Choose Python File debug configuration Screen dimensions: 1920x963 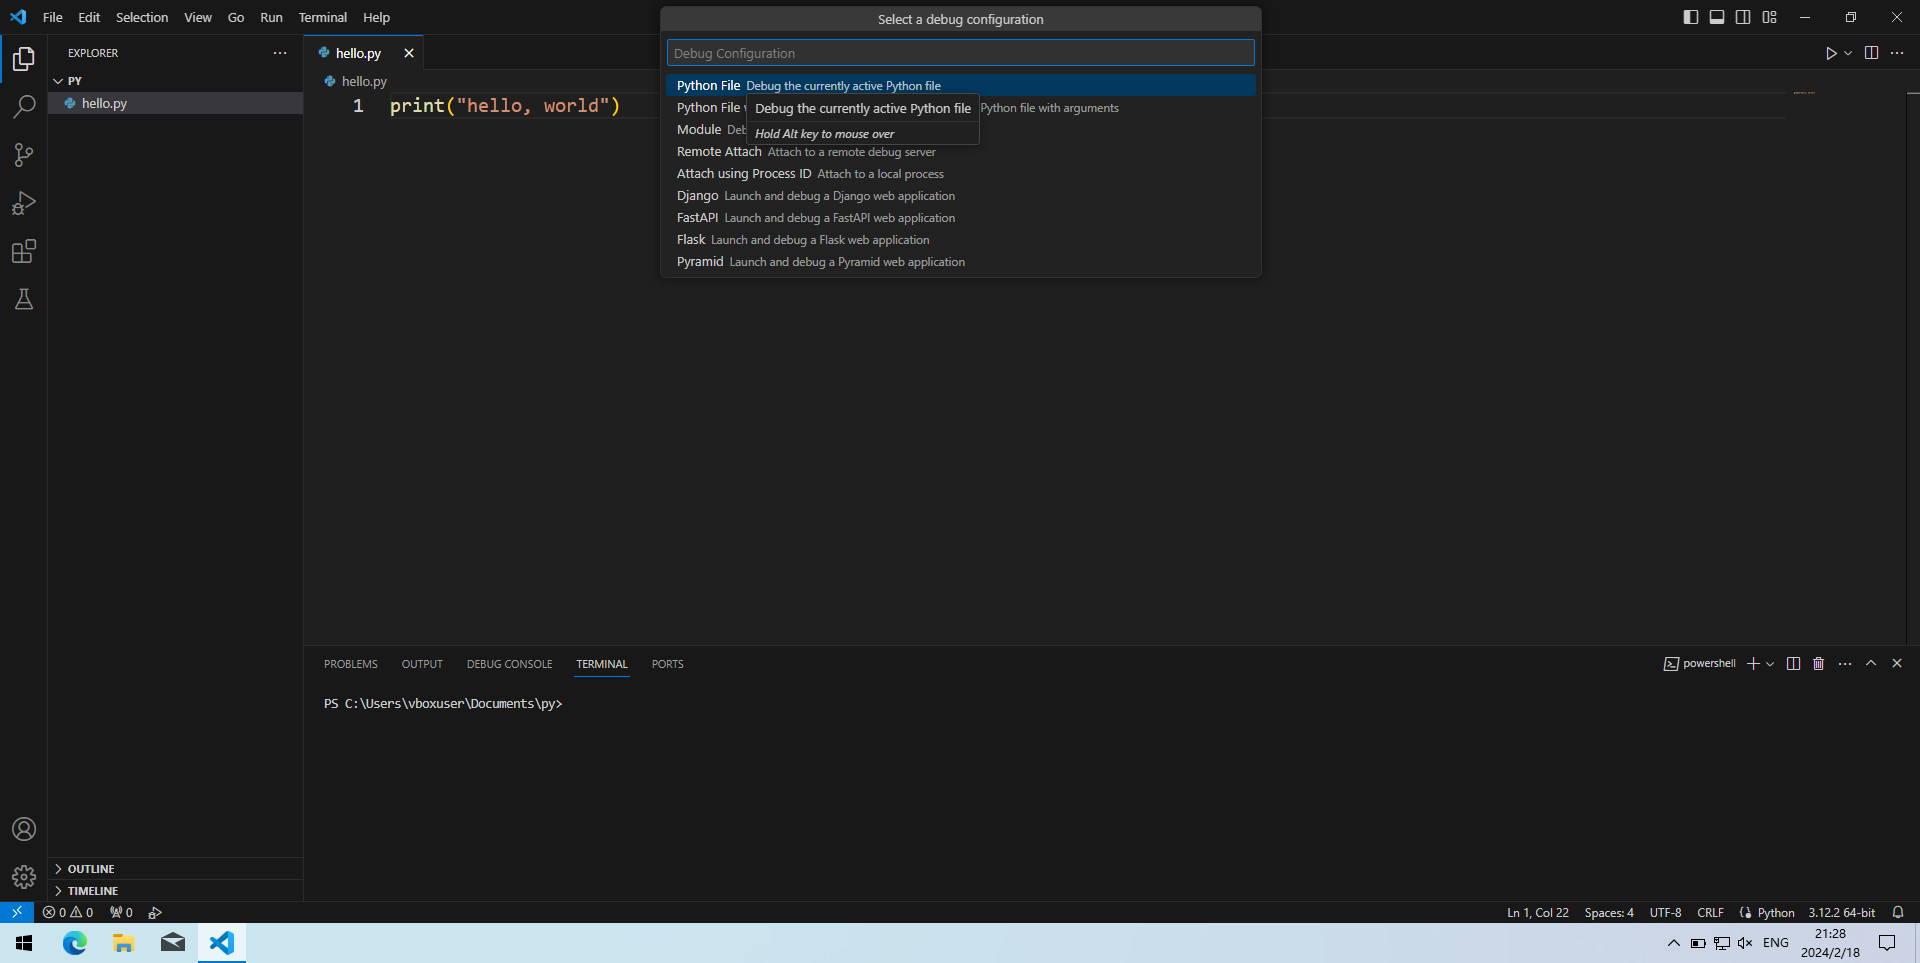(x=960, y=86)
